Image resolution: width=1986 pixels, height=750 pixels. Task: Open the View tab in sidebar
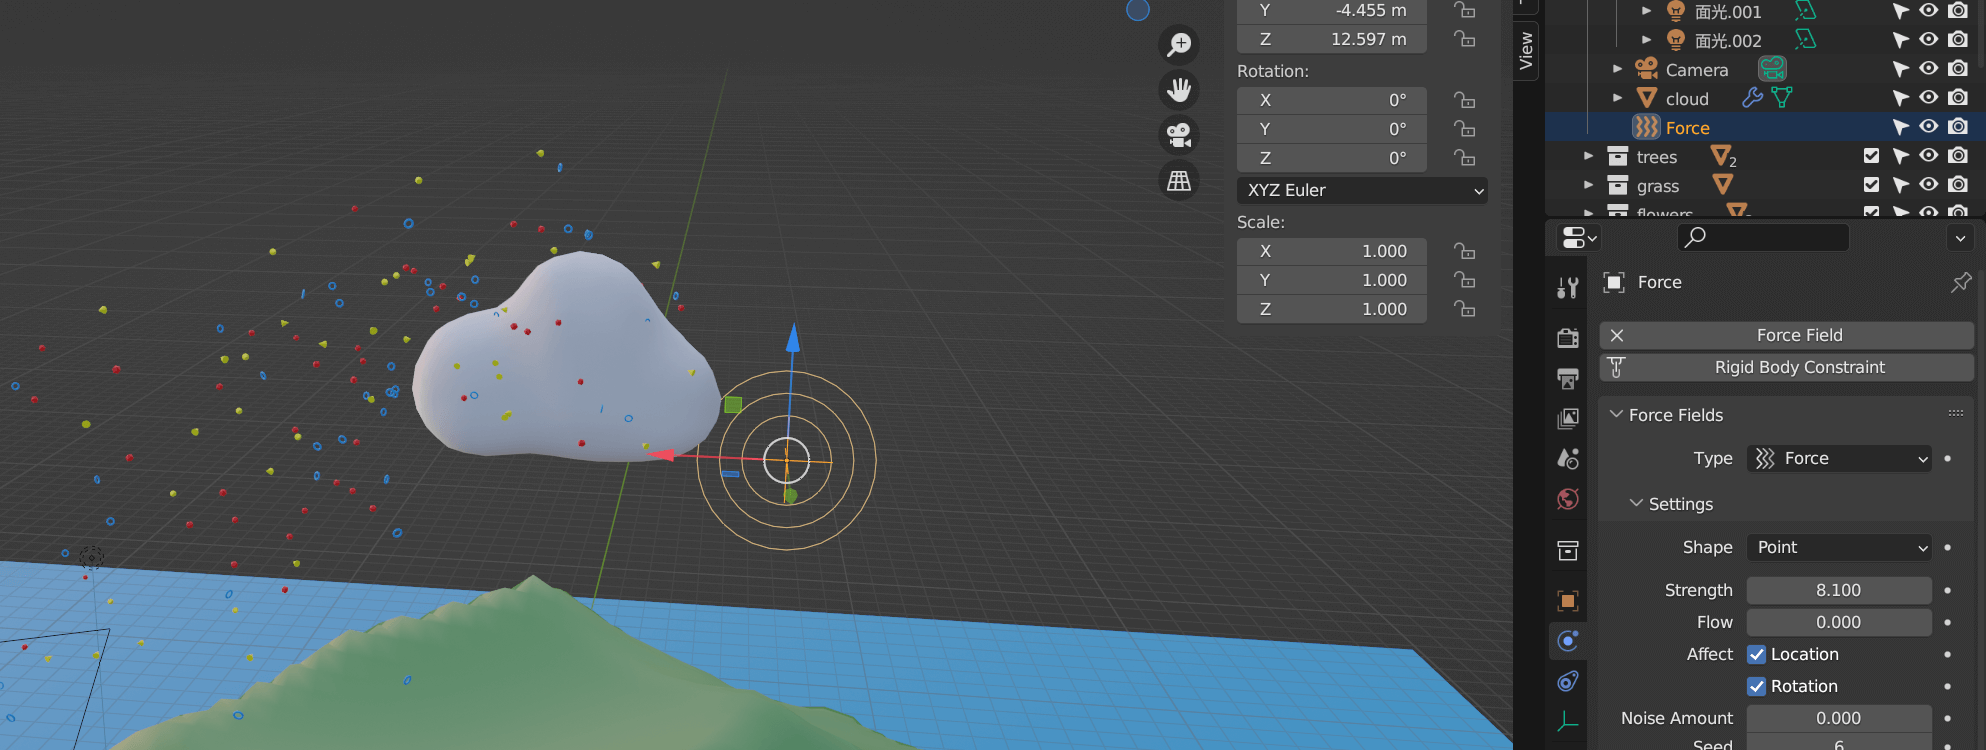coord(1526,50)
